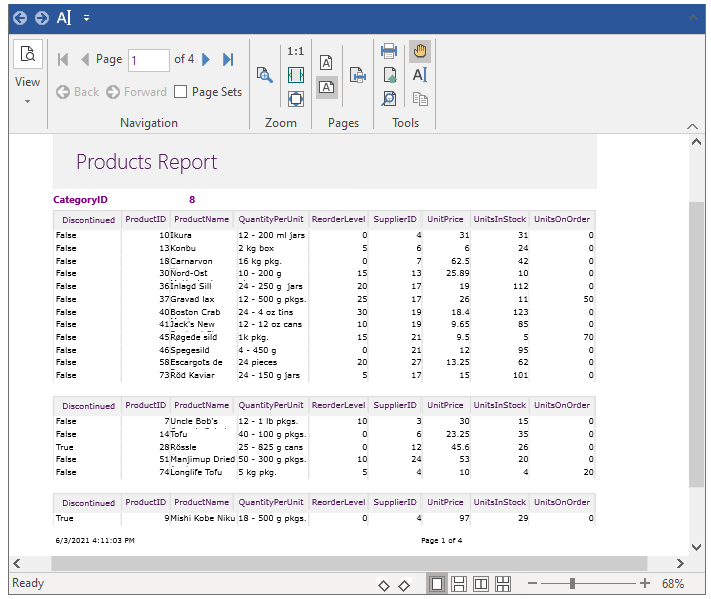Go to the next page
711x599 pixels.
[206, 60]
